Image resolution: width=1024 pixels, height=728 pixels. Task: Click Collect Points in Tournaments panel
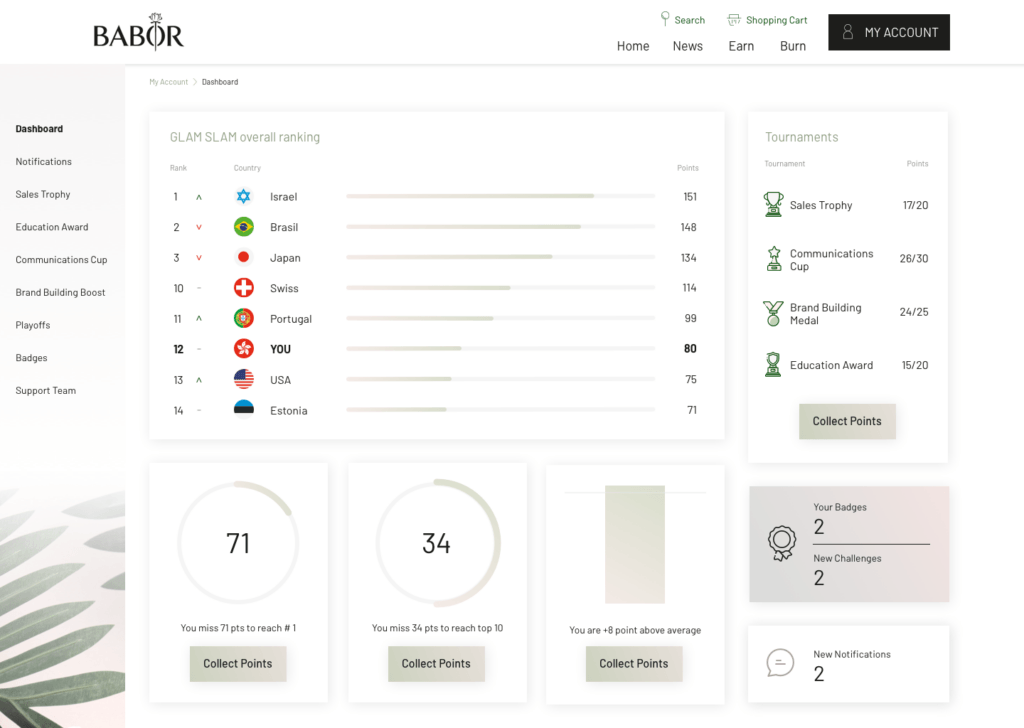tap(847, 421)
